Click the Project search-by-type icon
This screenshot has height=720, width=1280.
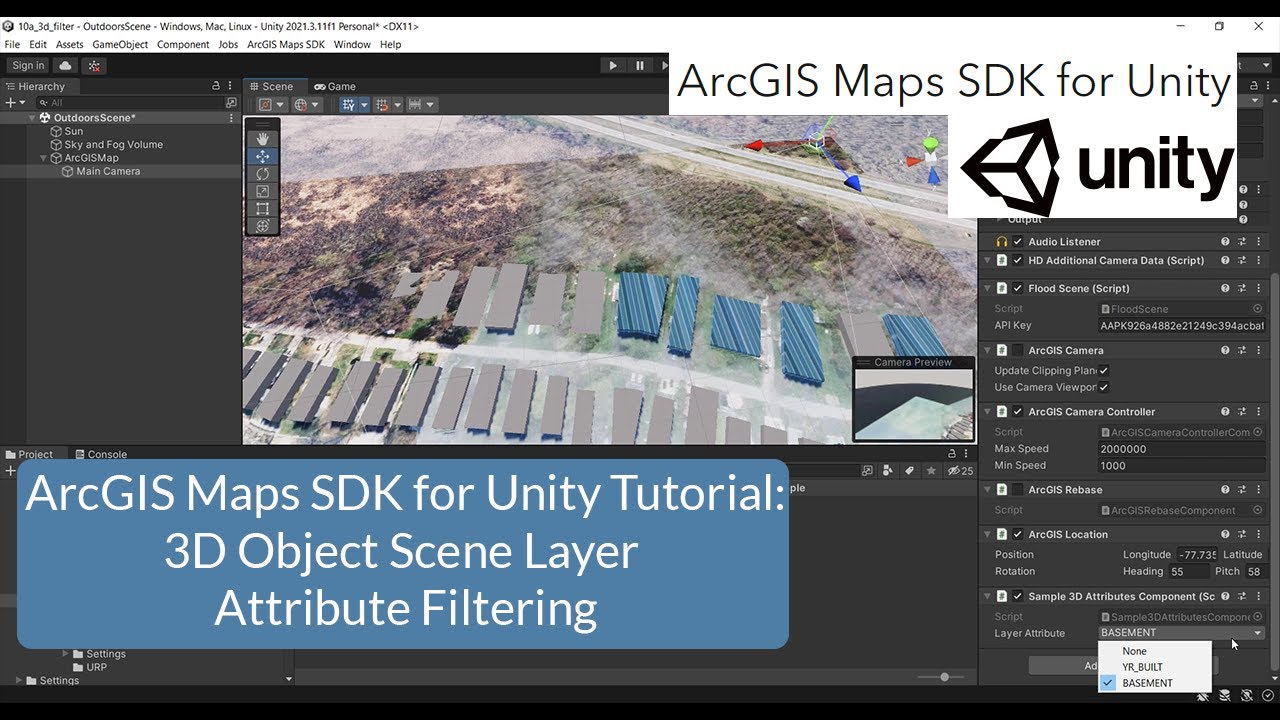tap(888, 471)
